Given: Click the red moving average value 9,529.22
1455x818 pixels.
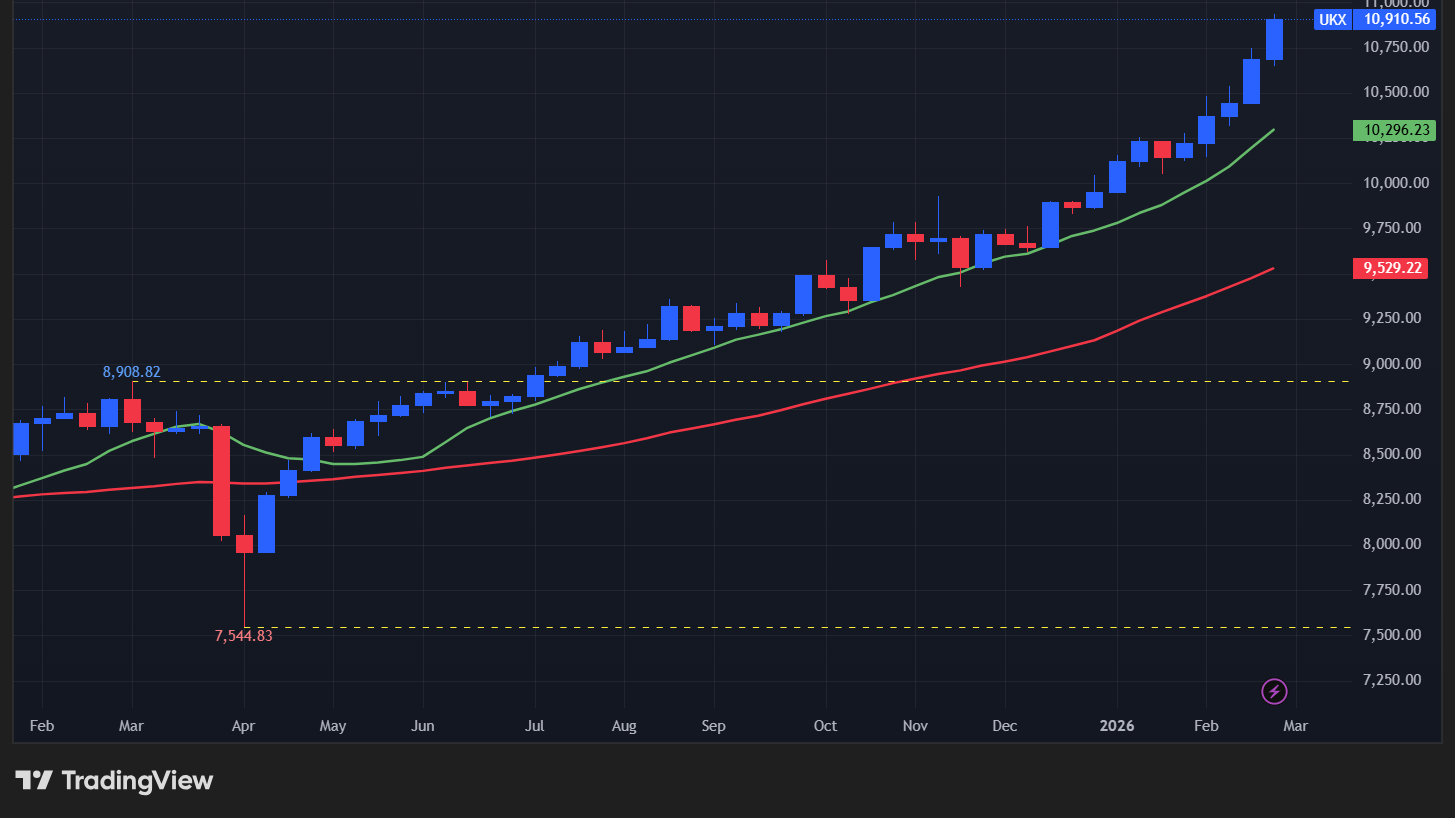Looking at the screenshot, I should [x=1388, y=268].
